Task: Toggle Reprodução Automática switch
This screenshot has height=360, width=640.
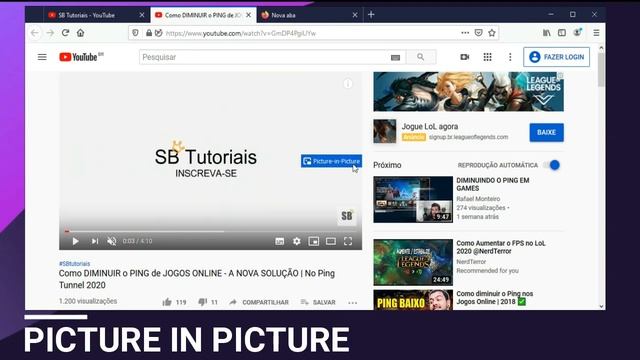Action: (552, 165)
